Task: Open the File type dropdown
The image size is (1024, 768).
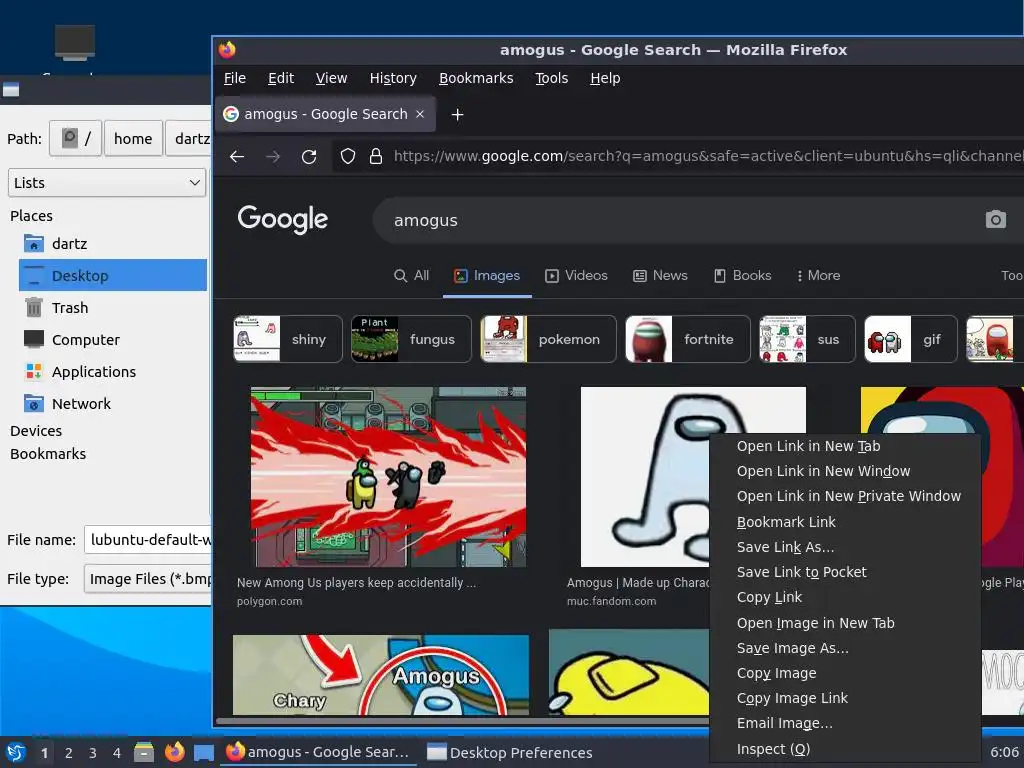Action: click(148, 579)
